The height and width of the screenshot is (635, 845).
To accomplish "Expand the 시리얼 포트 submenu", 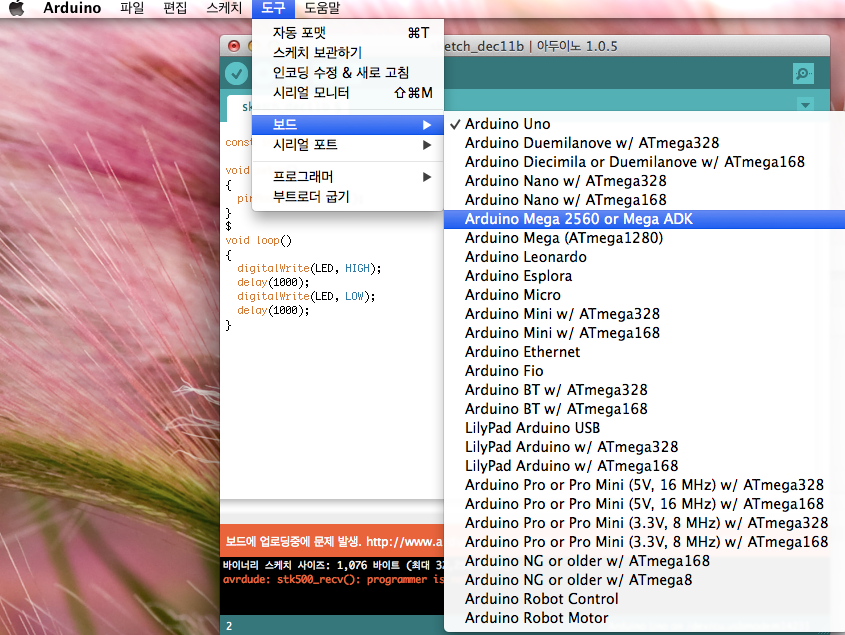I will tap(348, 144).
